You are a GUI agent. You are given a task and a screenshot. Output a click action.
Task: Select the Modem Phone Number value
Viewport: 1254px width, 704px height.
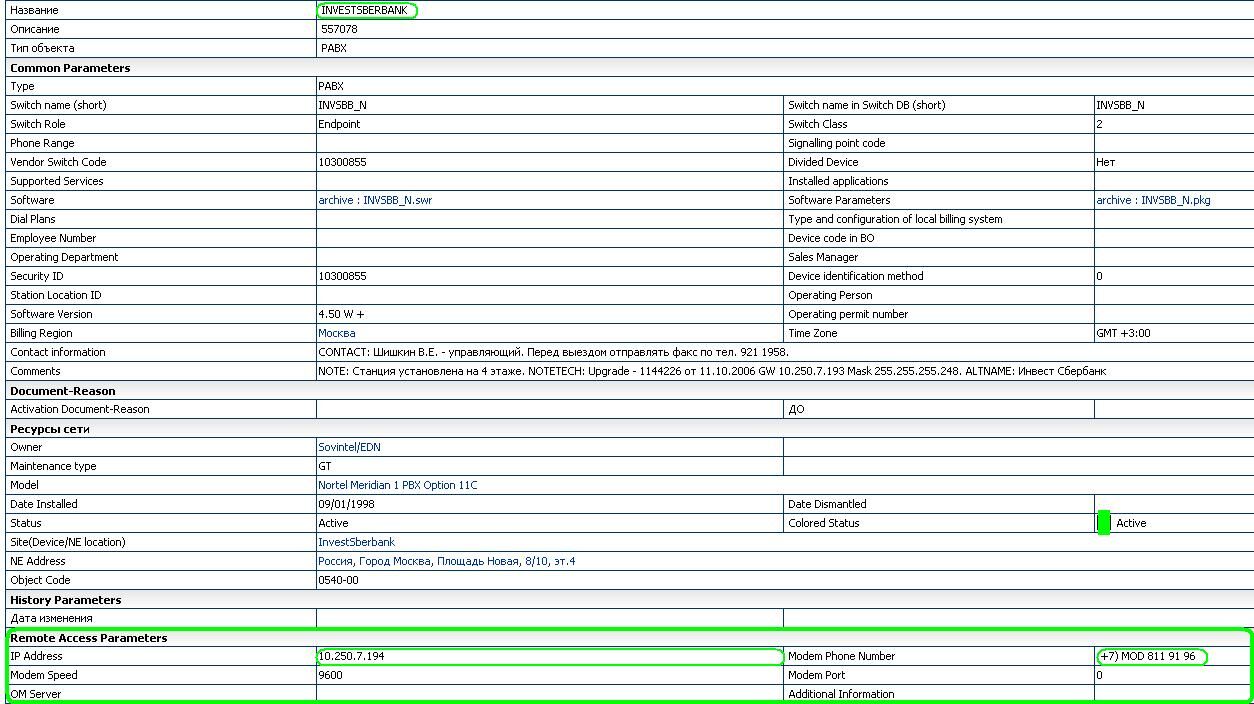click(x=1148, y=656)
